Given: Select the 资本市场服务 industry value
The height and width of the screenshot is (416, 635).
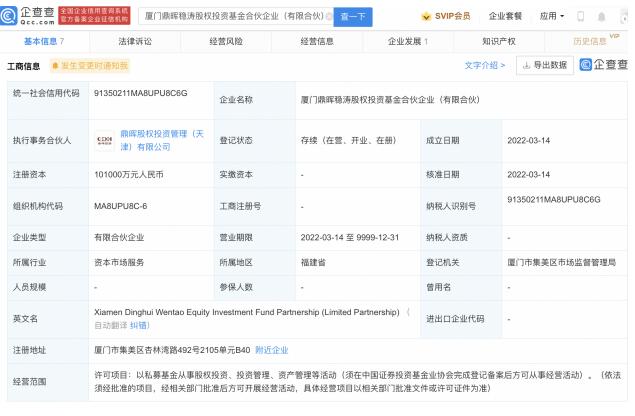Looking at the screenshot, I should pos(119,262).
